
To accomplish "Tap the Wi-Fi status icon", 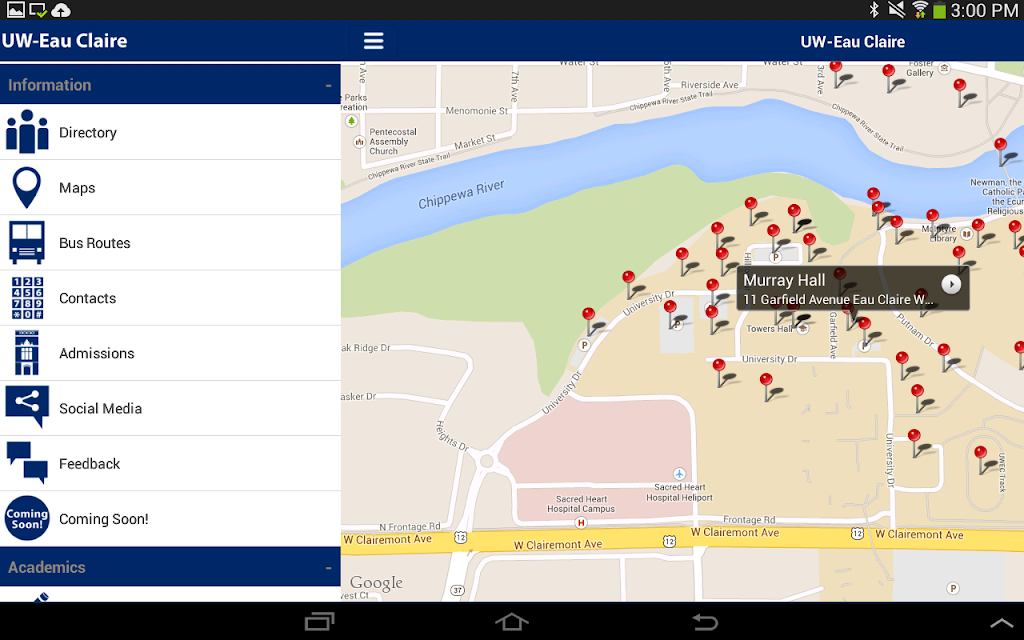I will tap(920, 10).
